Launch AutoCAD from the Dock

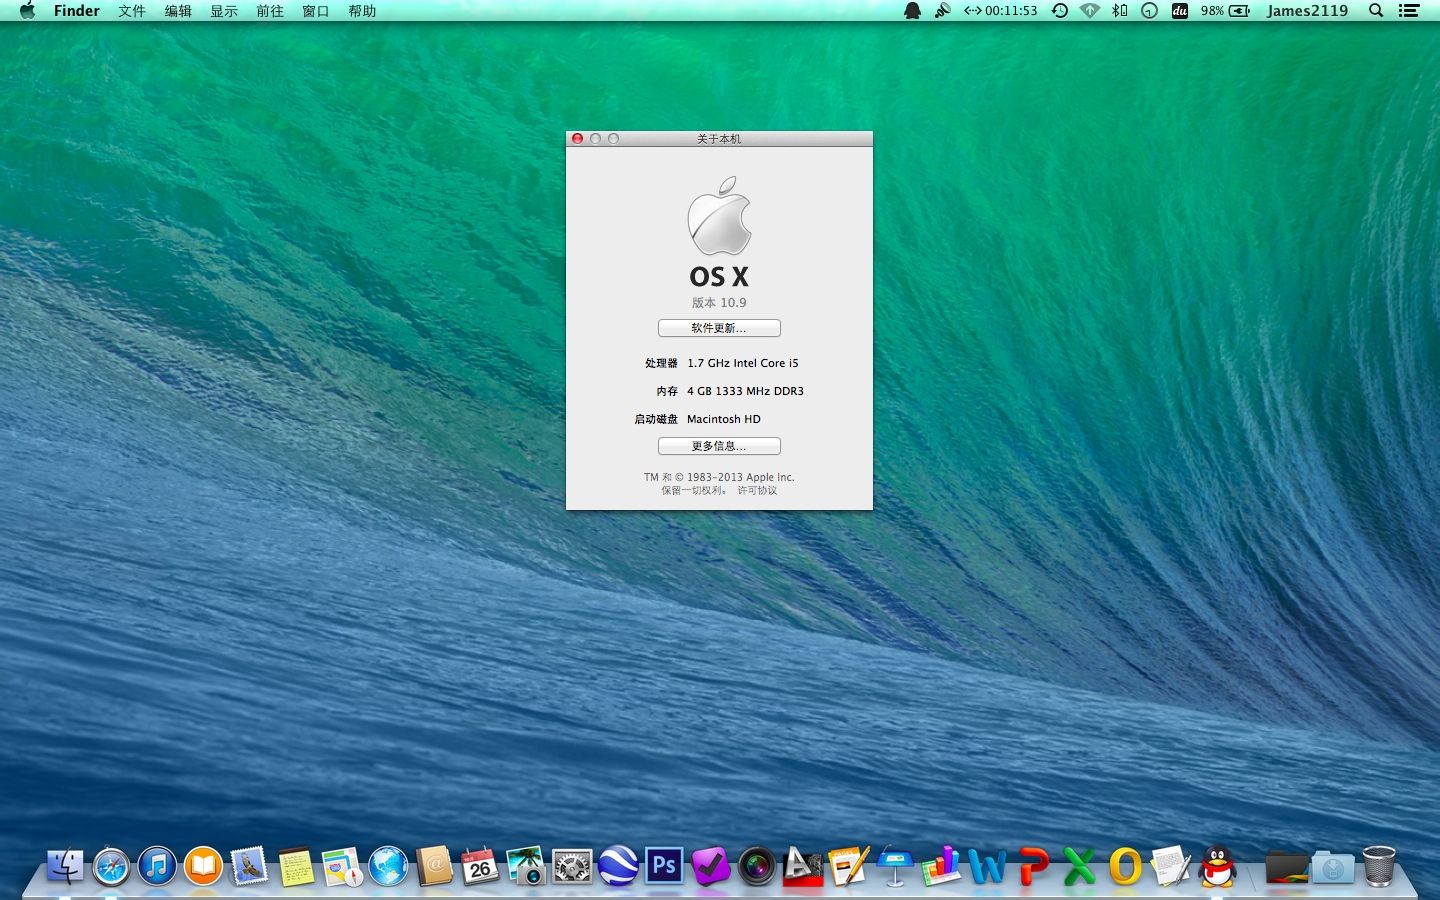click(x=803, y=866)
